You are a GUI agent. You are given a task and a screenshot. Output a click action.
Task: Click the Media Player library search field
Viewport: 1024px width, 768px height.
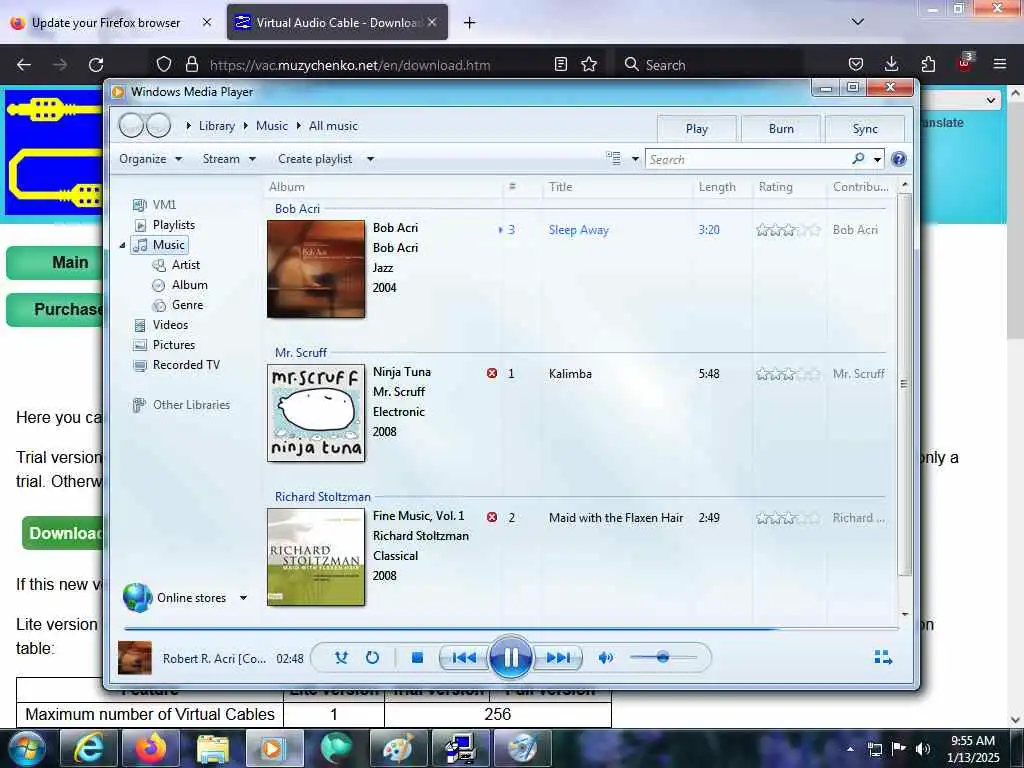pos(748,159)
